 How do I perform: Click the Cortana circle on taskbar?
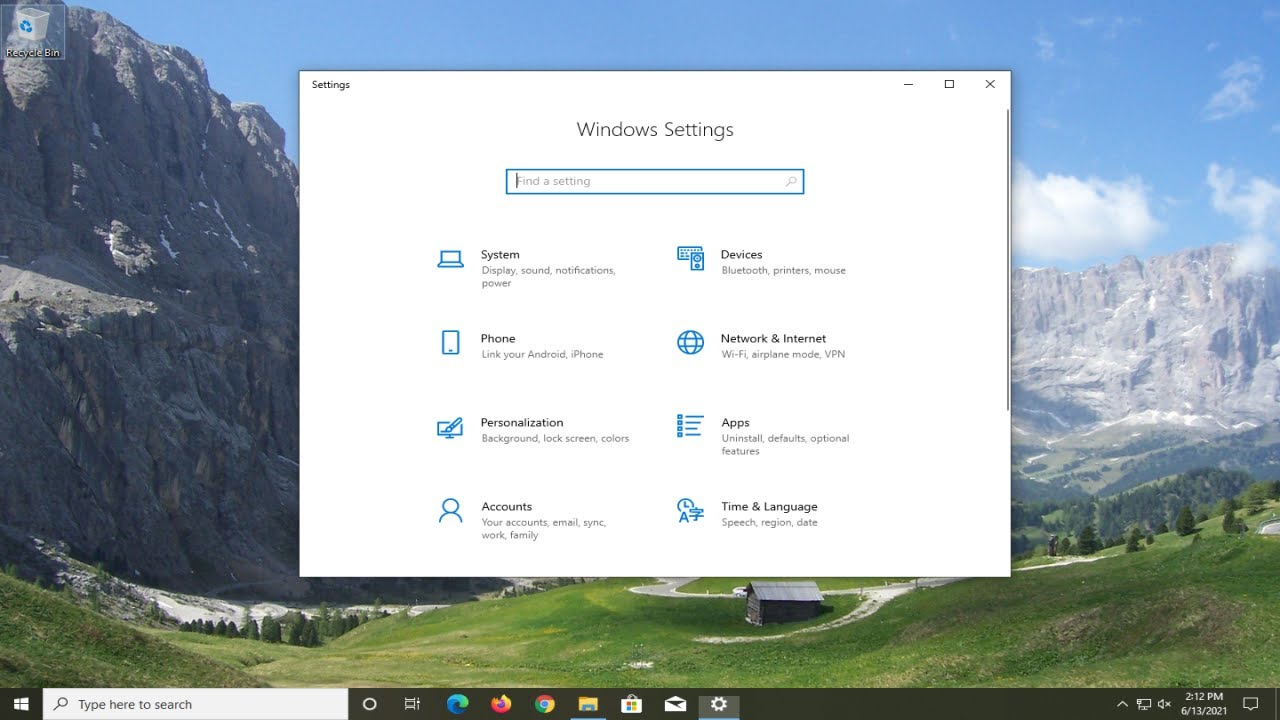point(369,704)
